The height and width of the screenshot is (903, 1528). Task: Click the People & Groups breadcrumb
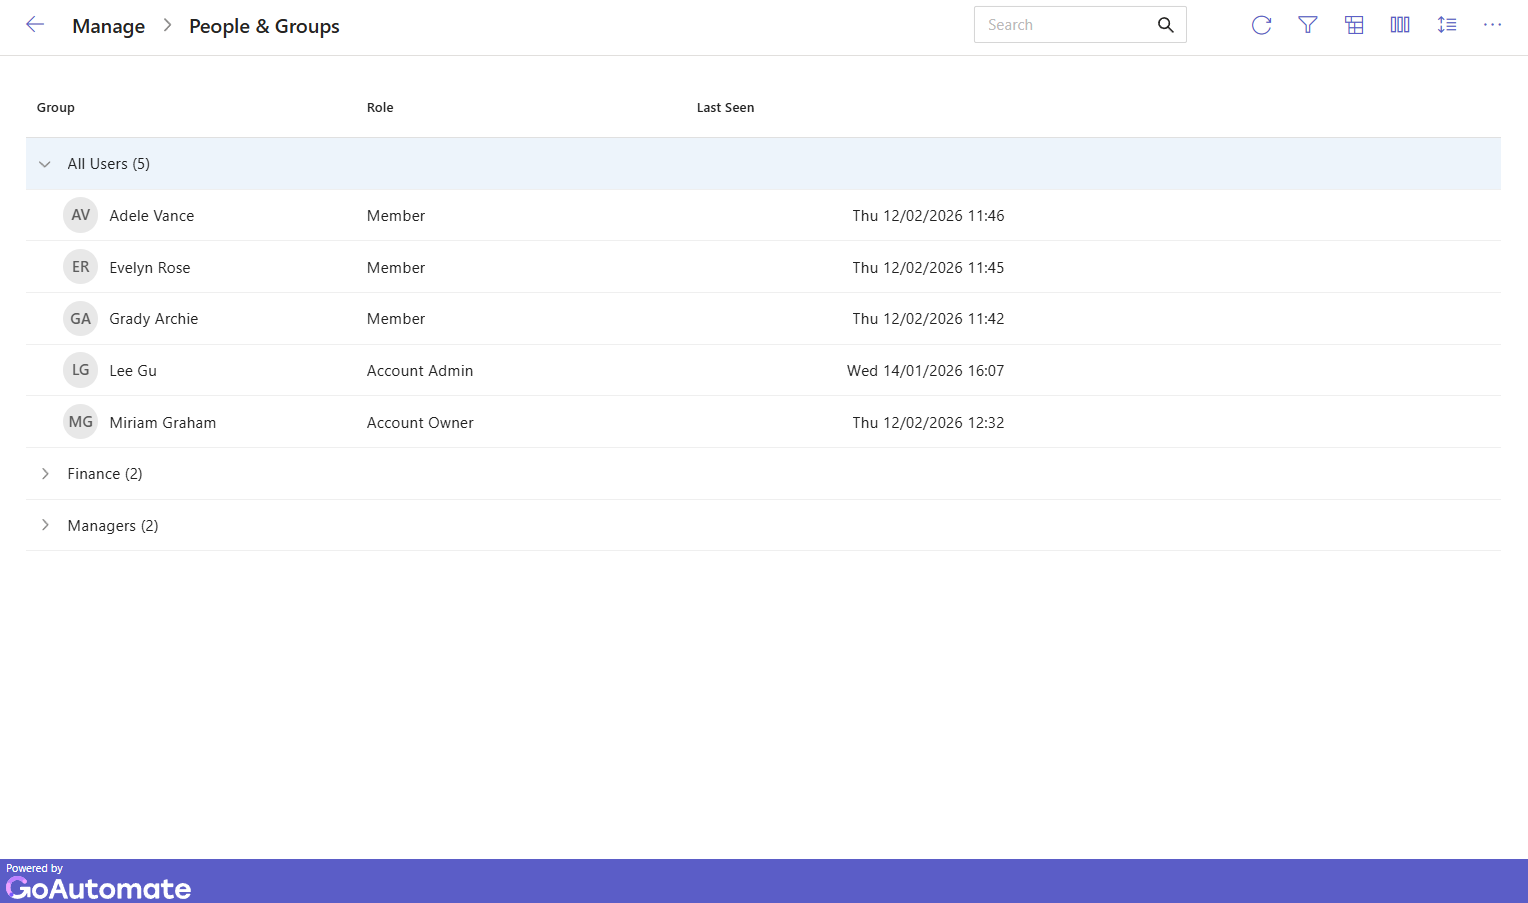pyautogui.click(x=264, y=26)
